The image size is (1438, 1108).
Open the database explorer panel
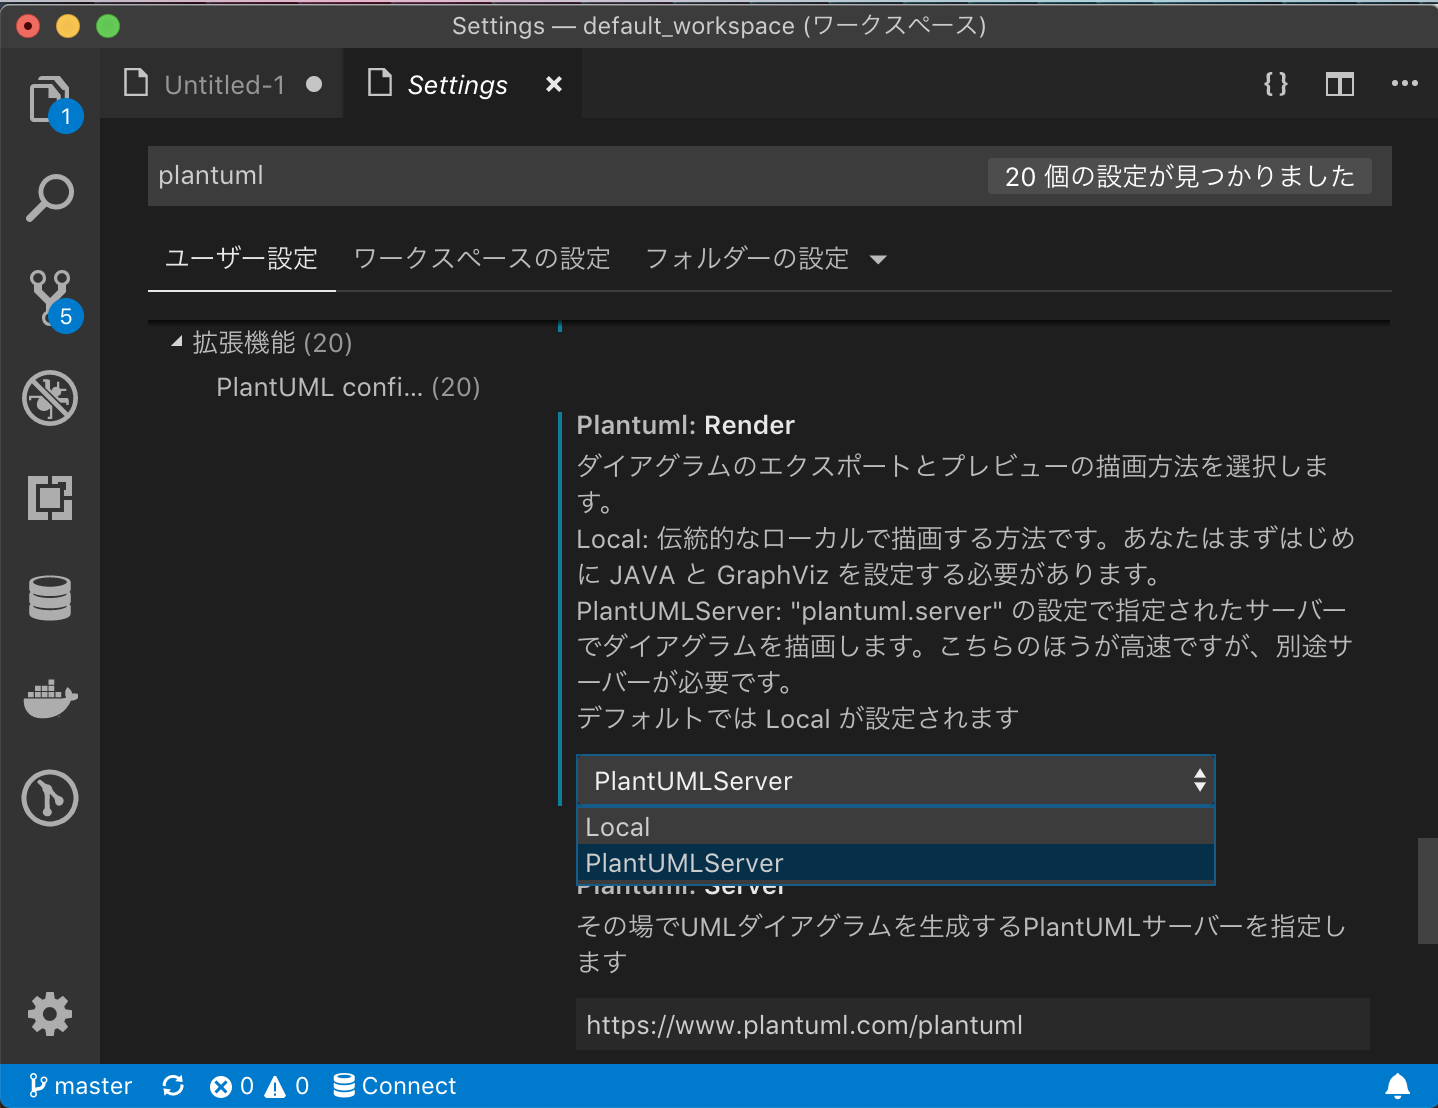pos(50,598)
